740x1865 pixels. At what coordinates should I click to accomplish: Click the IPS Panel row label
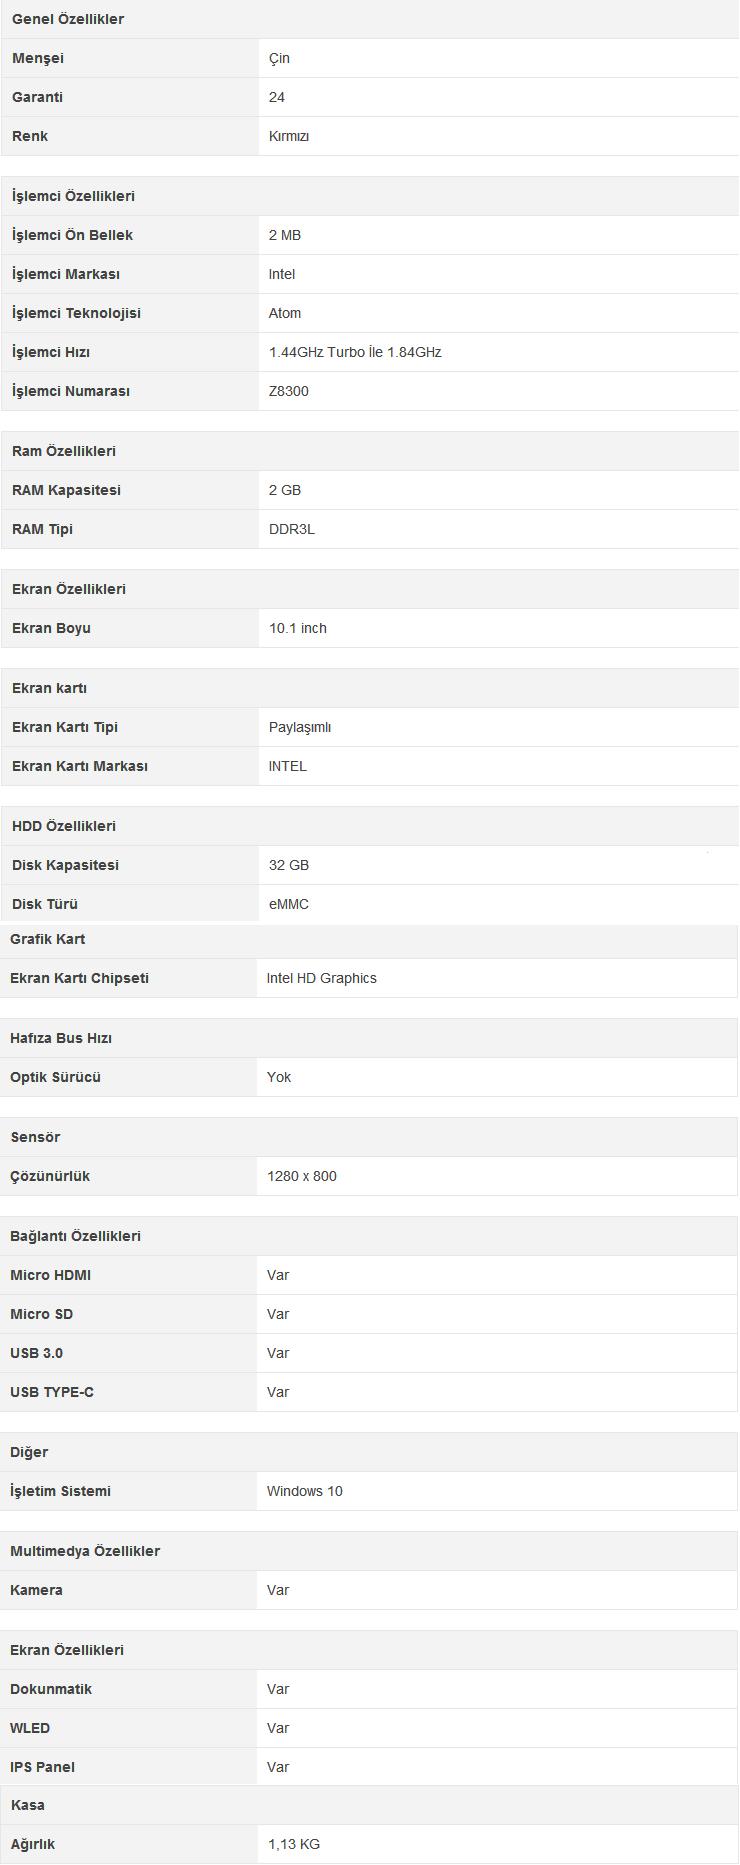coord(42,1767)
